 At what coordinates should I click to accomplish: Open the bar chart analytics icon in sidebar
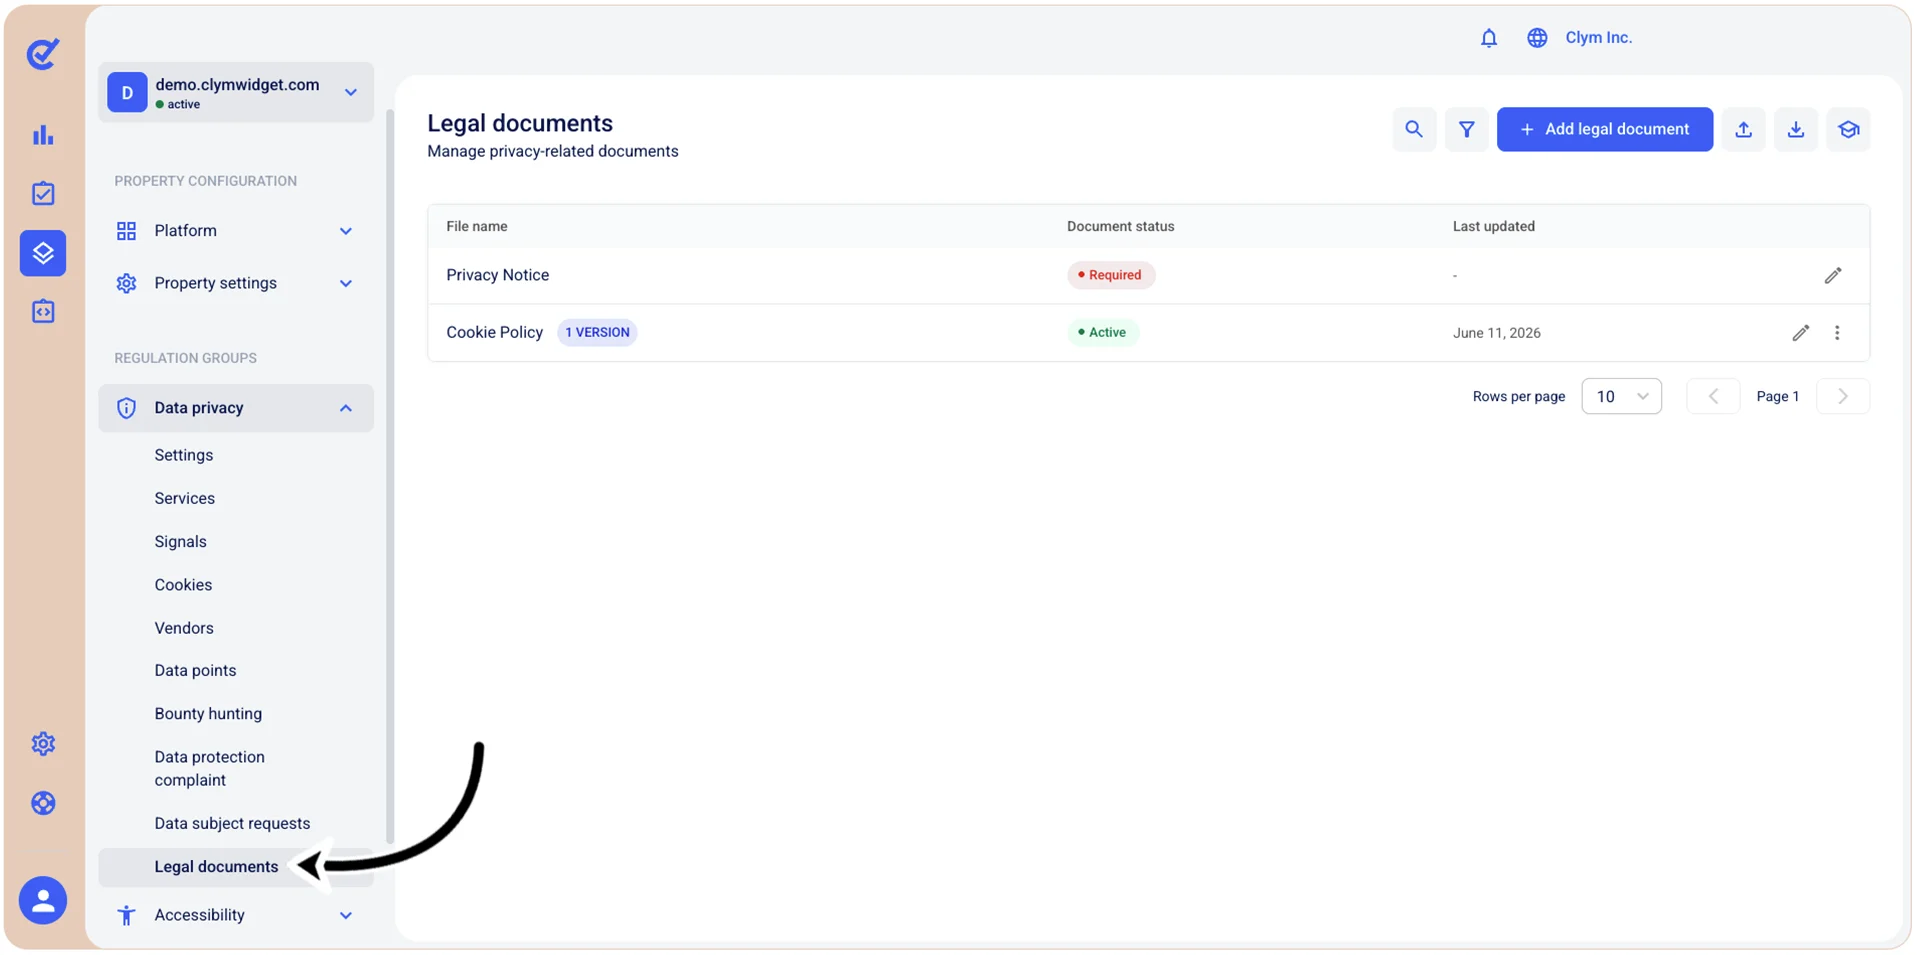click(43, 135)
